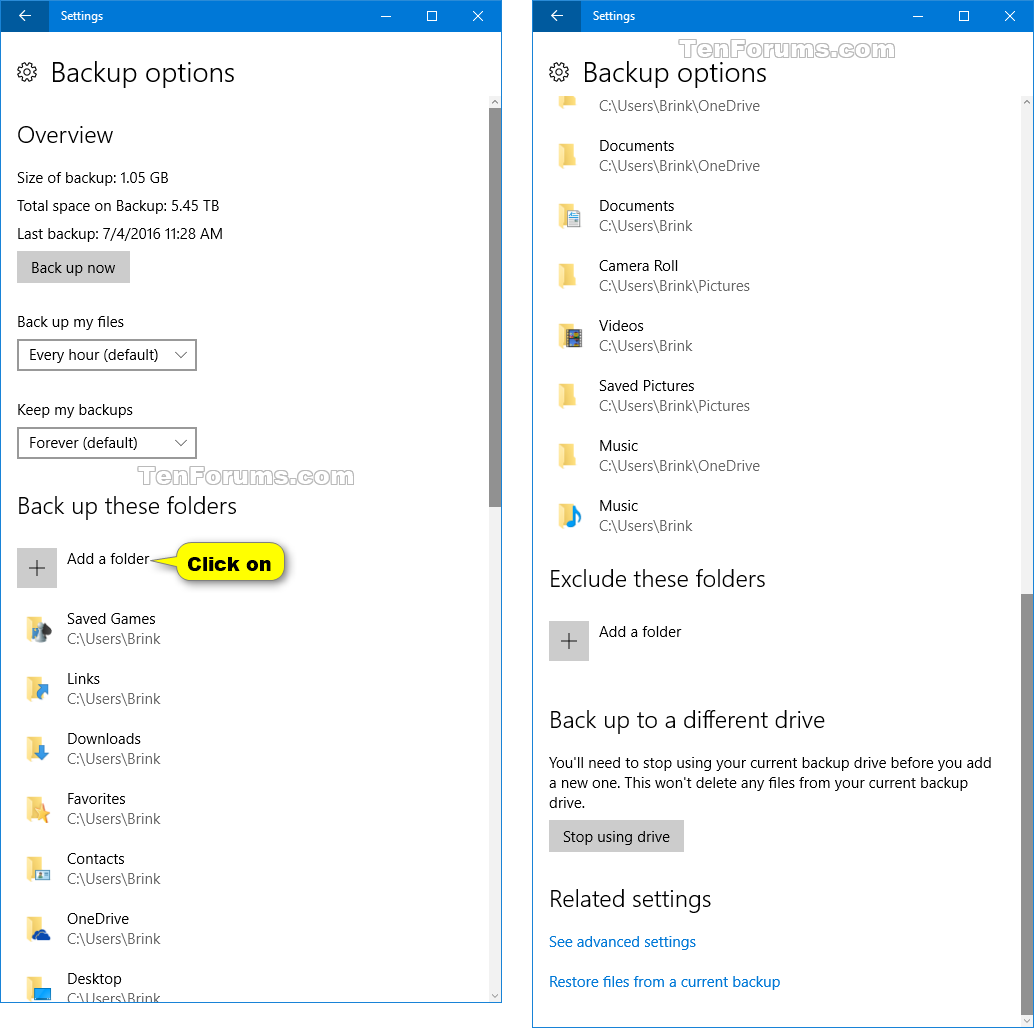Click the Settings gear beside Backup options
Screen dimensions: 1035x1028
[28, 72]
